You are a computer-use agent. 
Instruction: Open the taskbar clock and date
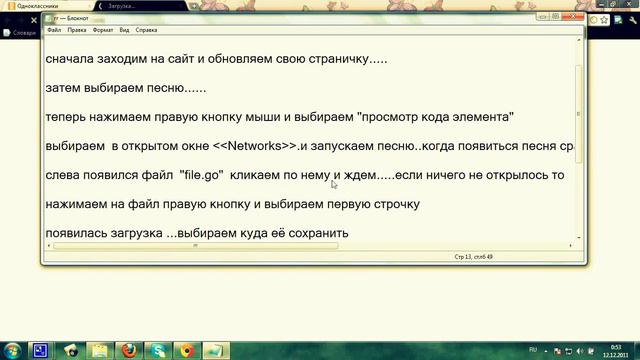coord(616,351)
